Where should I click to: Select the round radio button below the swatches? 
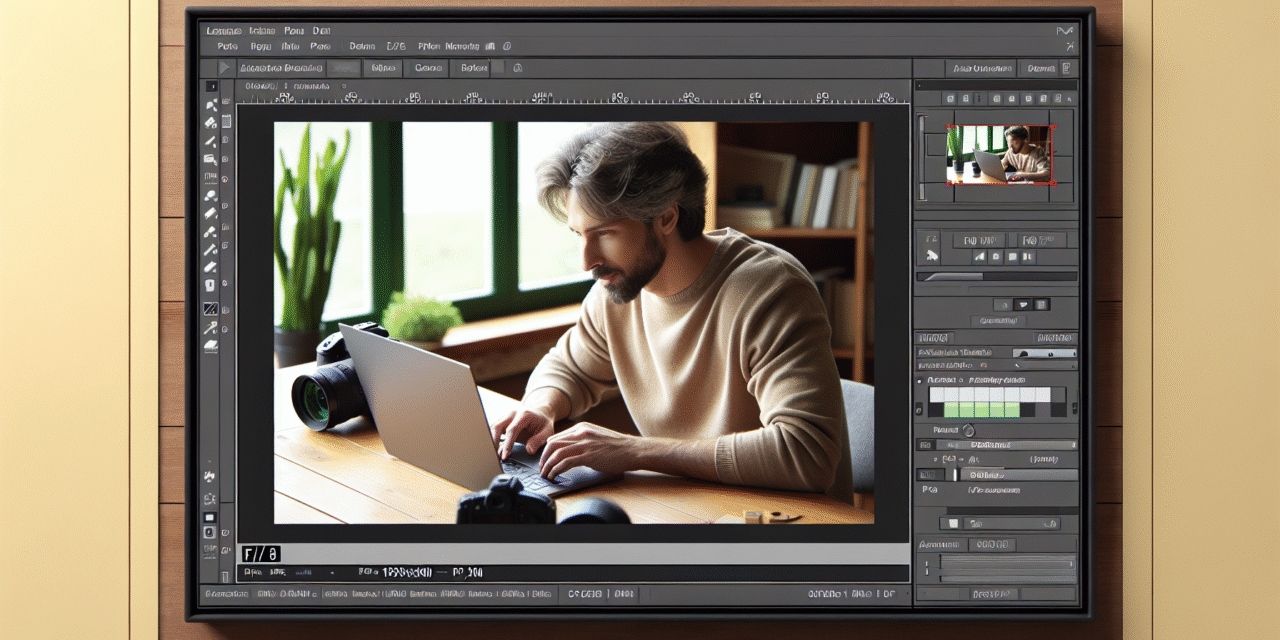966,429
